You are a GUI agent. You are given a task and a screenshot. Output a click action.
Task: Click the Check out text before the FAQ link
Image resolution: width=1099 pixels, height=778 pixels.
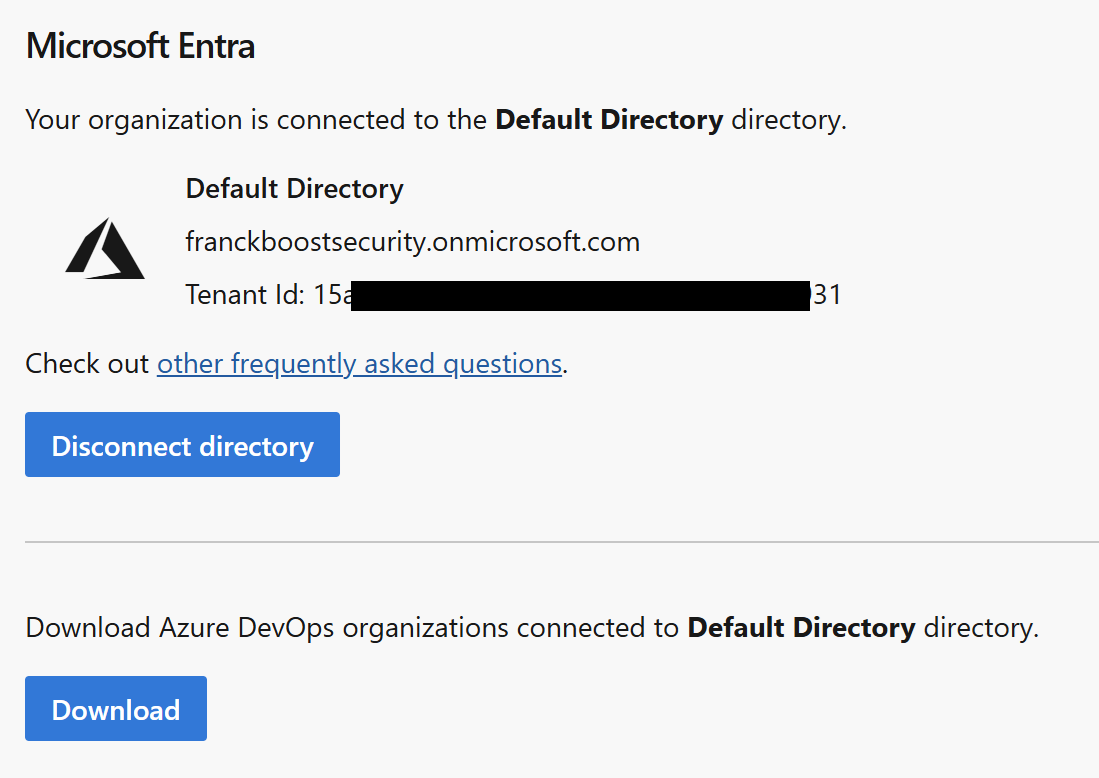(x=87, y=363)
